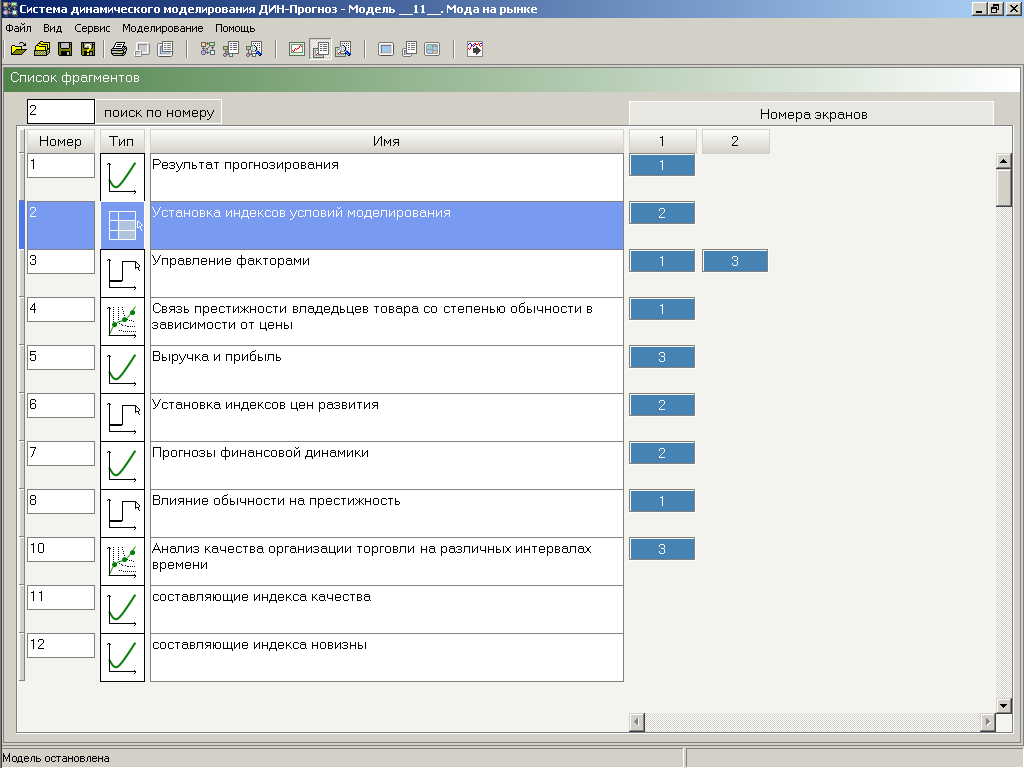Image resolution: width=1024 pixels, height=768 pixels.
Task: Click the search number input field
Action: click(x=60, y=111)
